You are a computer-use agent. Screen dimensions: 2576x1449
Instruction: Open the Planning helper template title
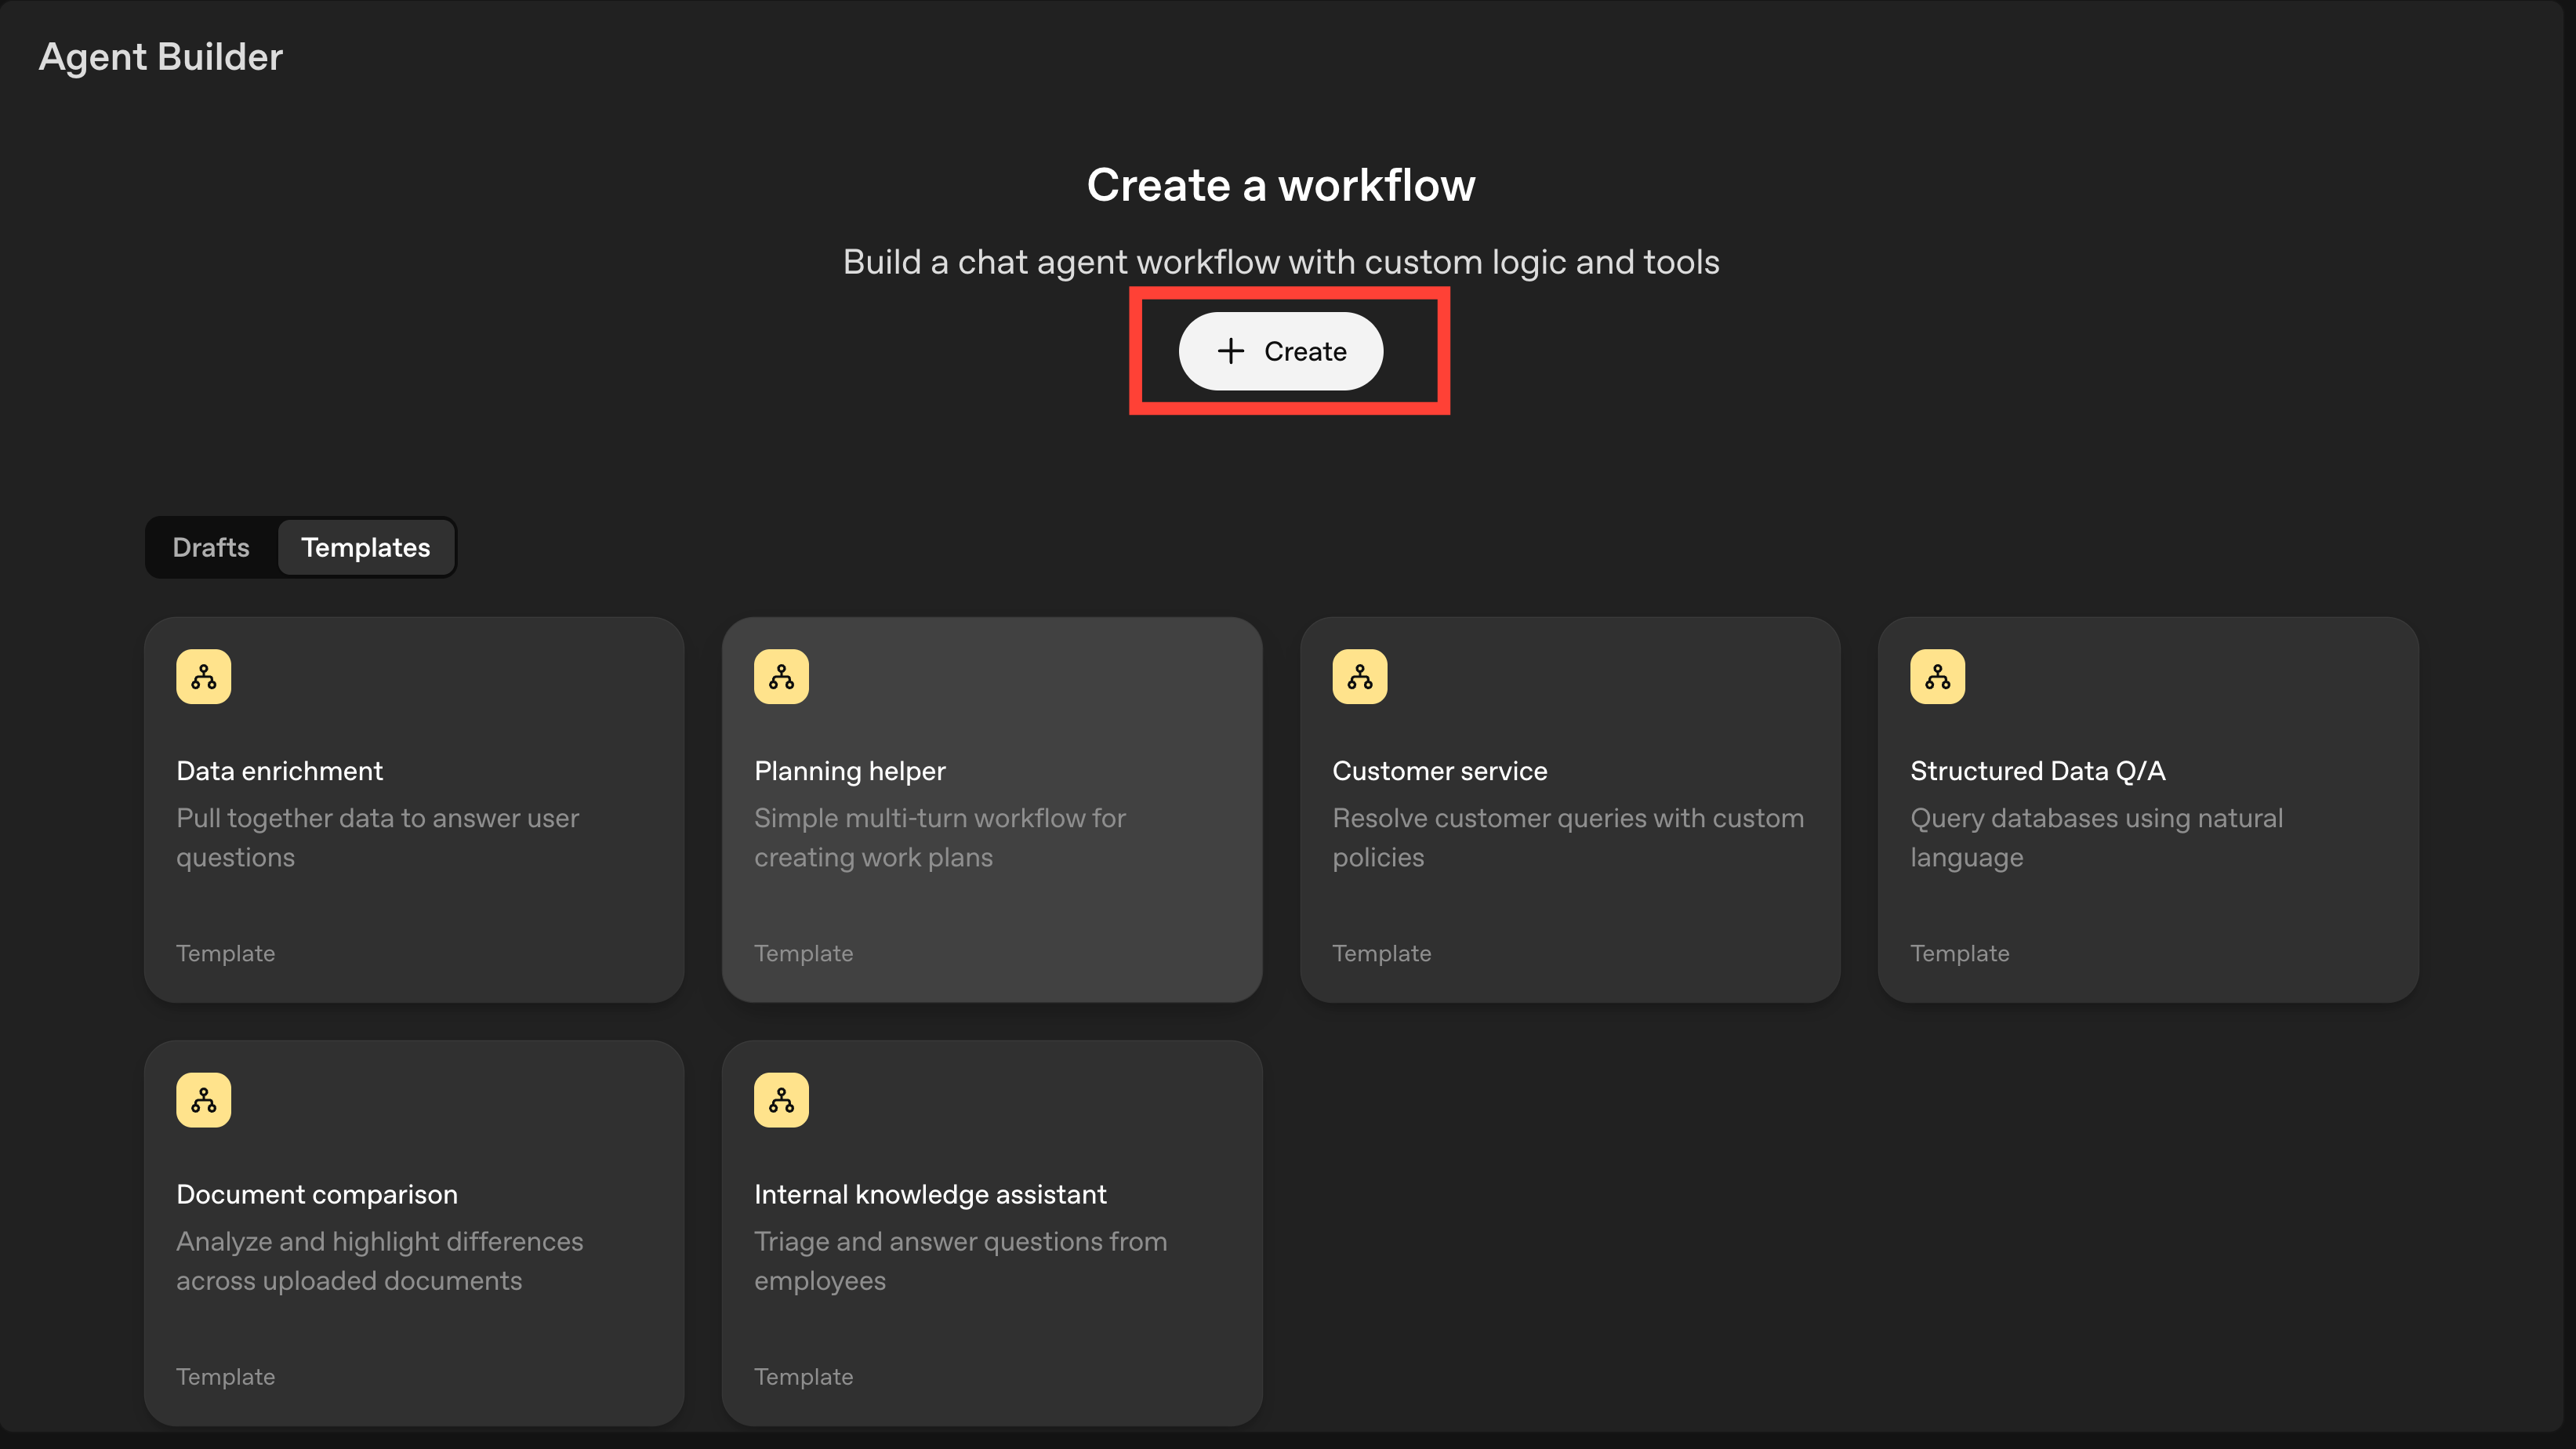tap(849, 771)
